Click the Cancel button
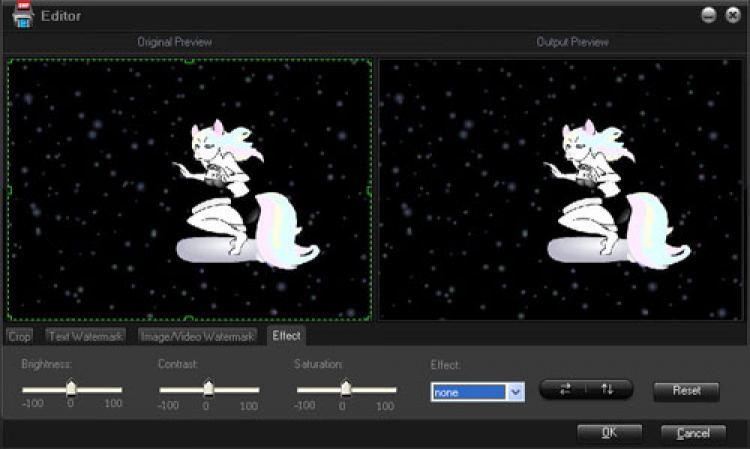Viewport: 750px width, 449px height. [693, 434]
